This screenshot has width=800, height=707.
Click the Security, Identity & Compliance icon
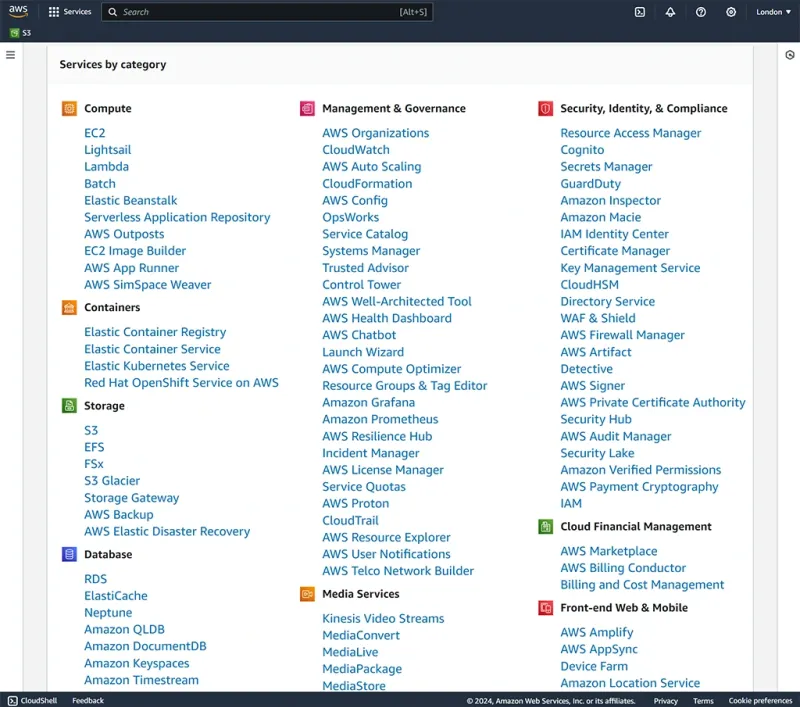545,108
